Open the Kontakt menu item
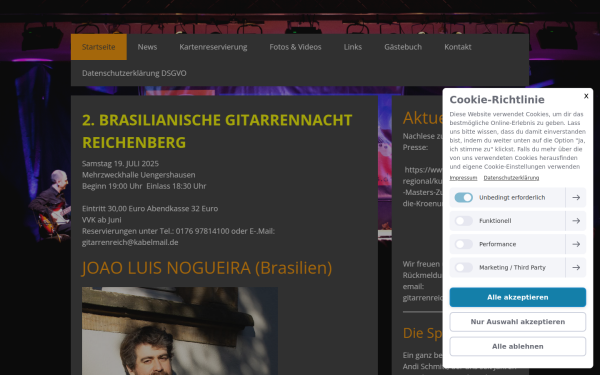This screenshot has height=375, width=600. pyautogui.click(x=458, y=47)
